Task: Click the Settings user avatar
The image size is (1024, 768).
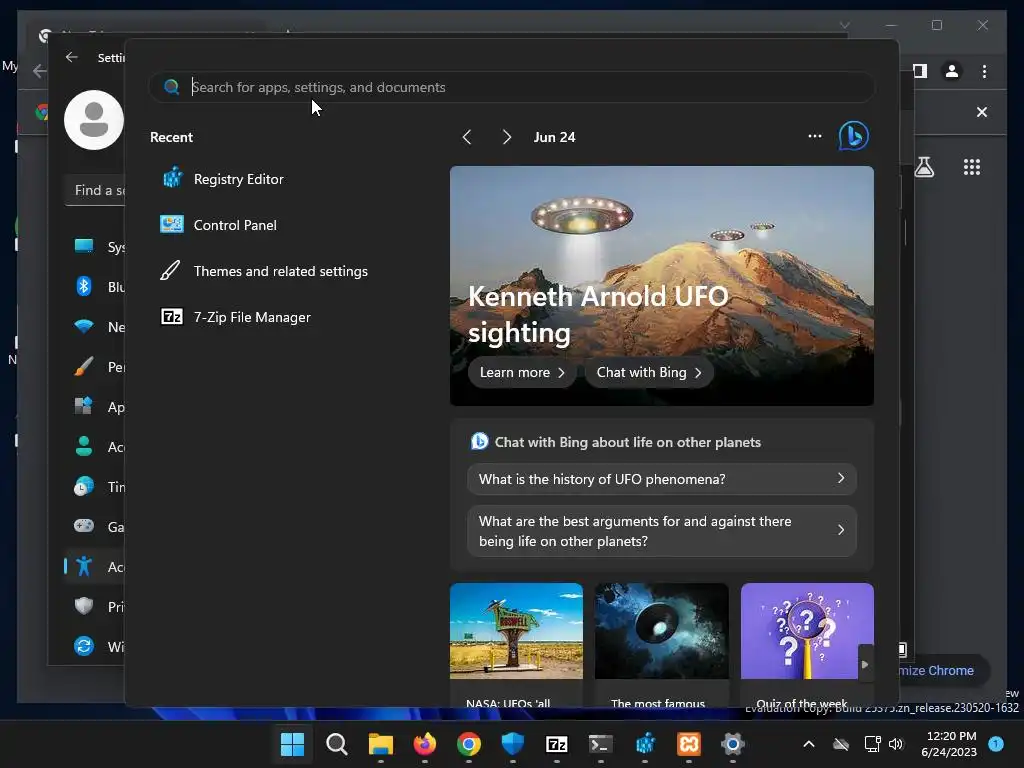Action: click(x=94, y=120)
